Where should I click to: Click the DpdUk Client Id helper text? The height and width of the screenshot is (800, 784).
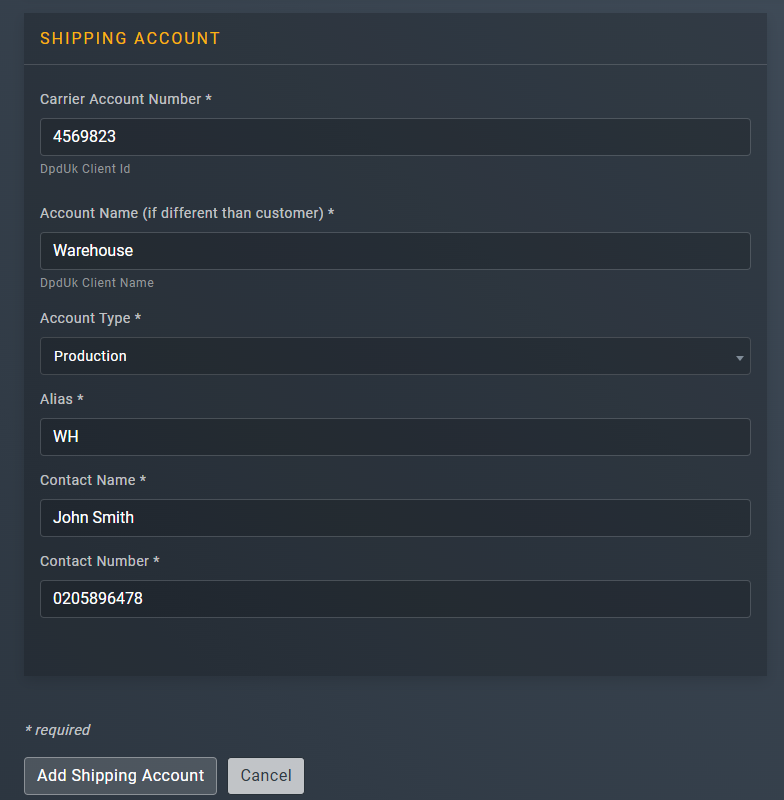click(85, 168)
